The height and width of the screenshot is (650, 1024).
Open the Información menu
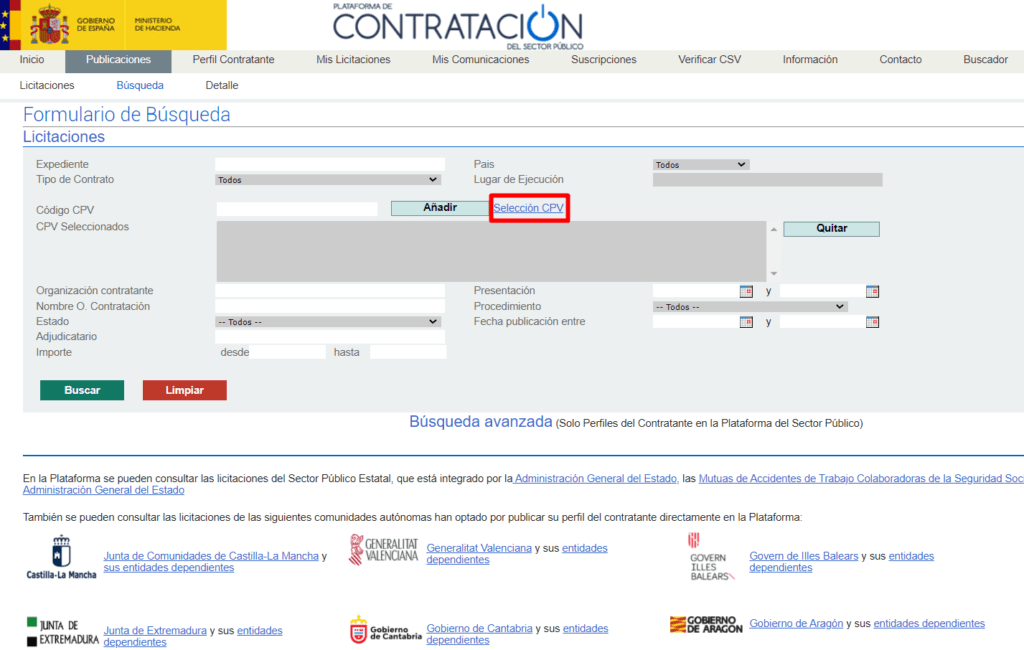point(810,59)
